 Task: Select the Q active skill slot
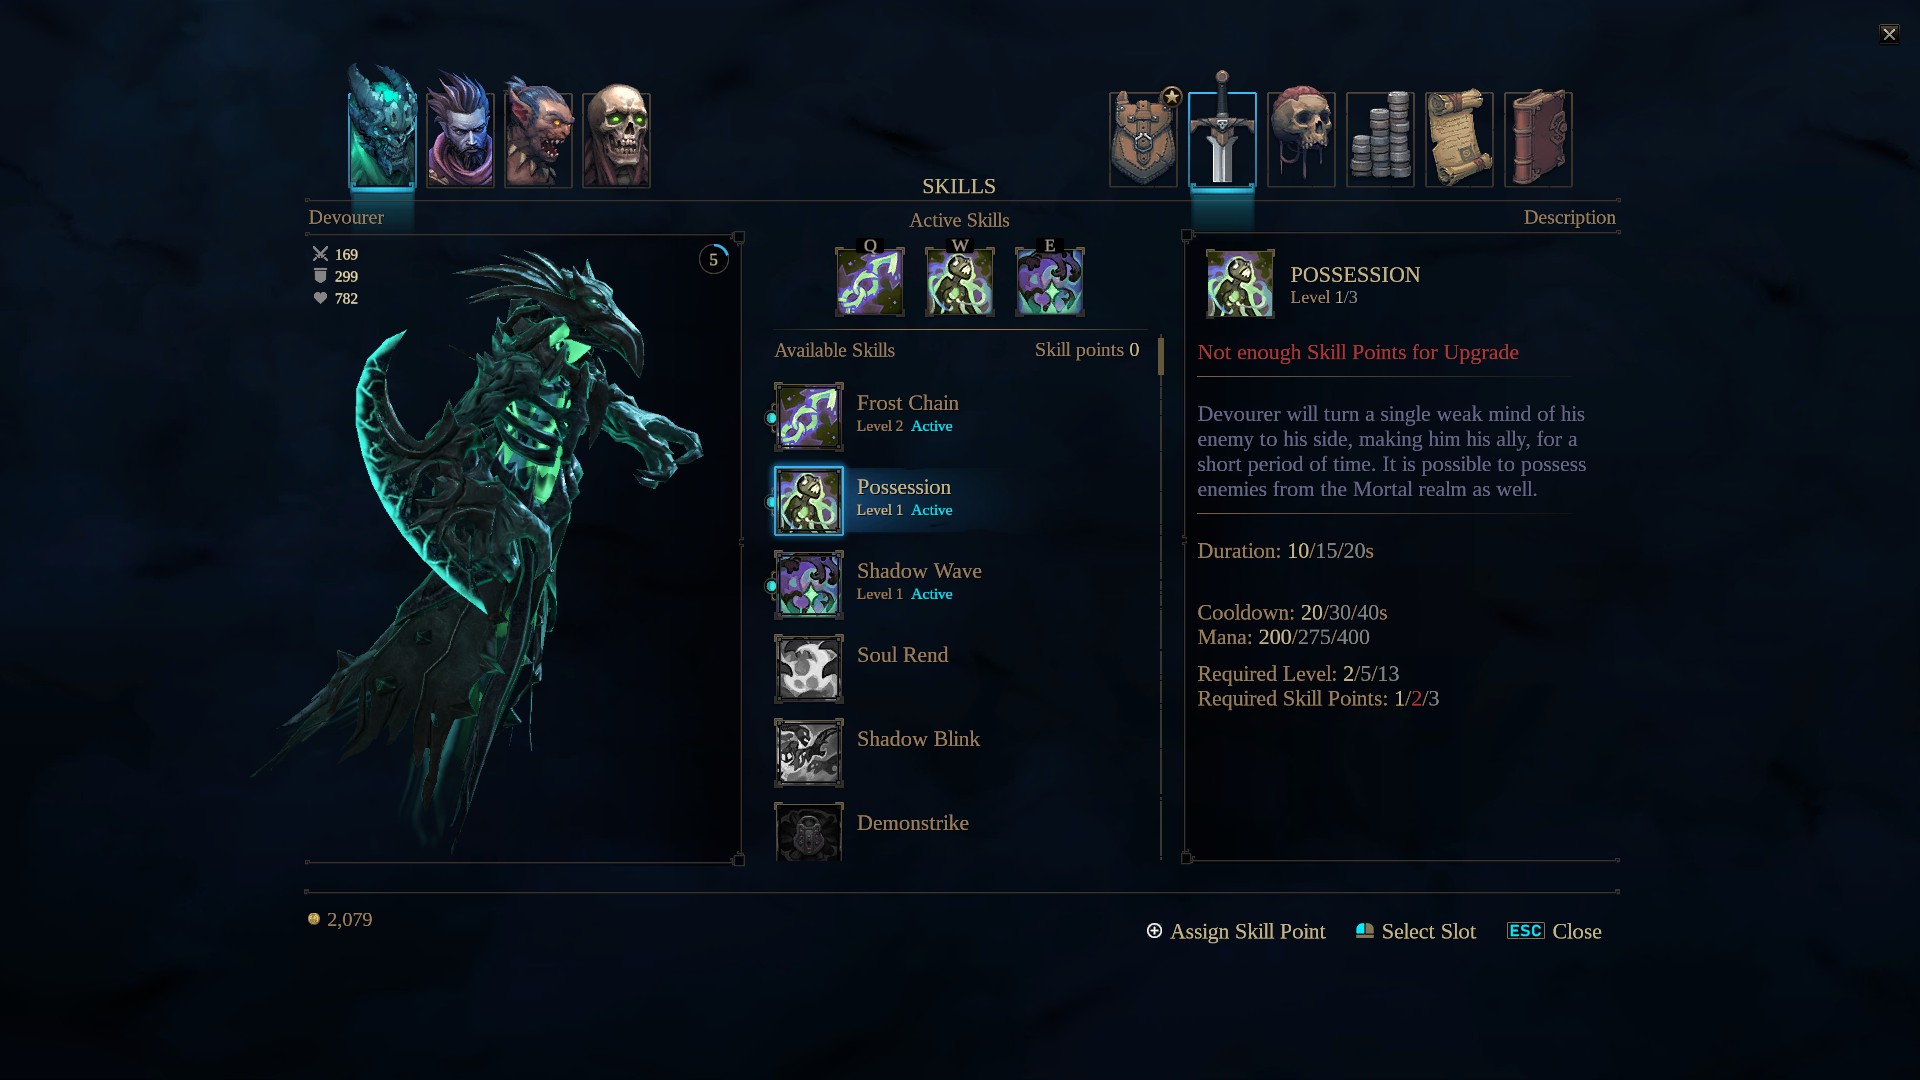[870, 280]
